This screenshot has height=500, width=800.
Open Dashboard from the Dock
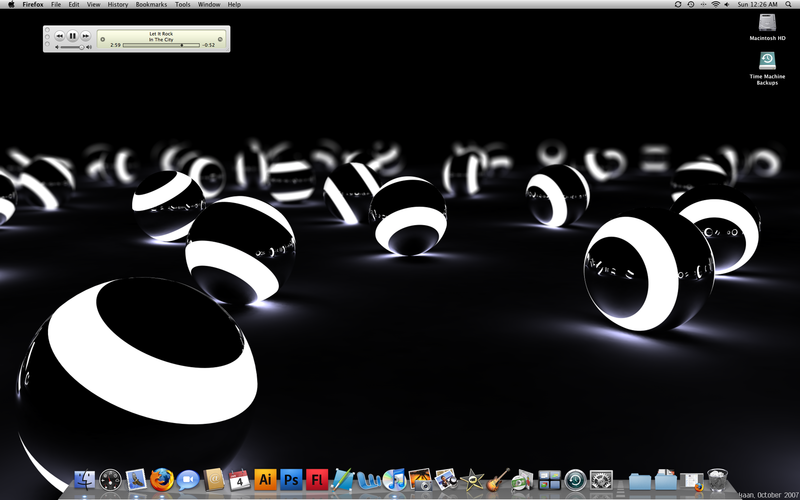(111, 480)
